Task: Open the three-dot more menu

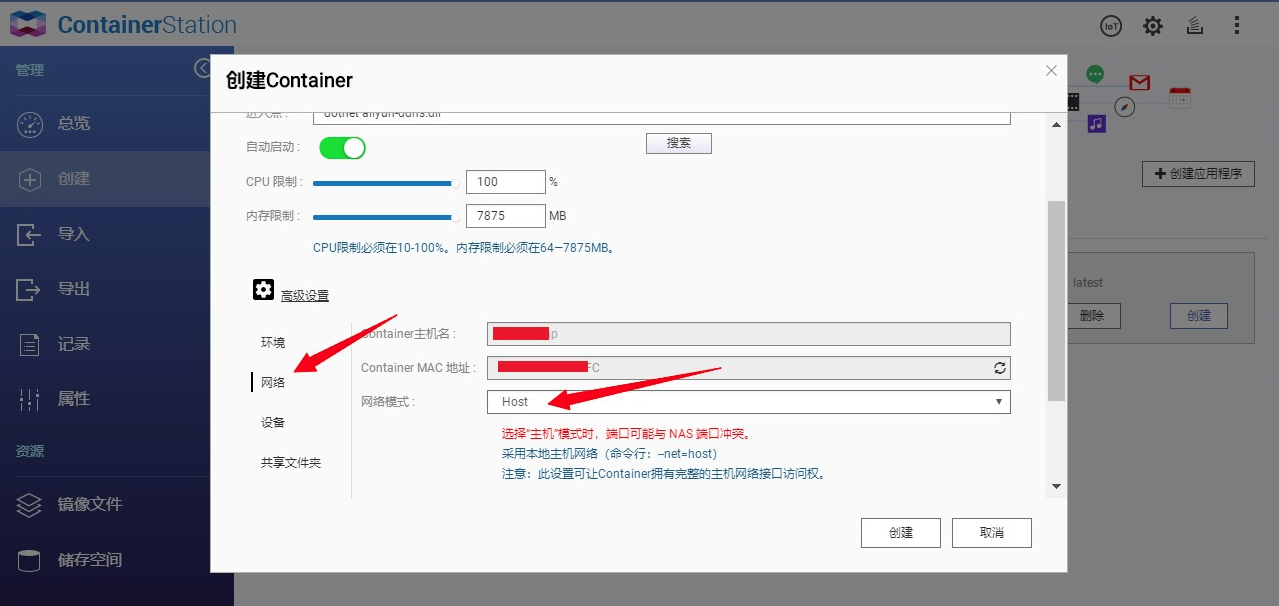Action: [x=1237, y=27]
